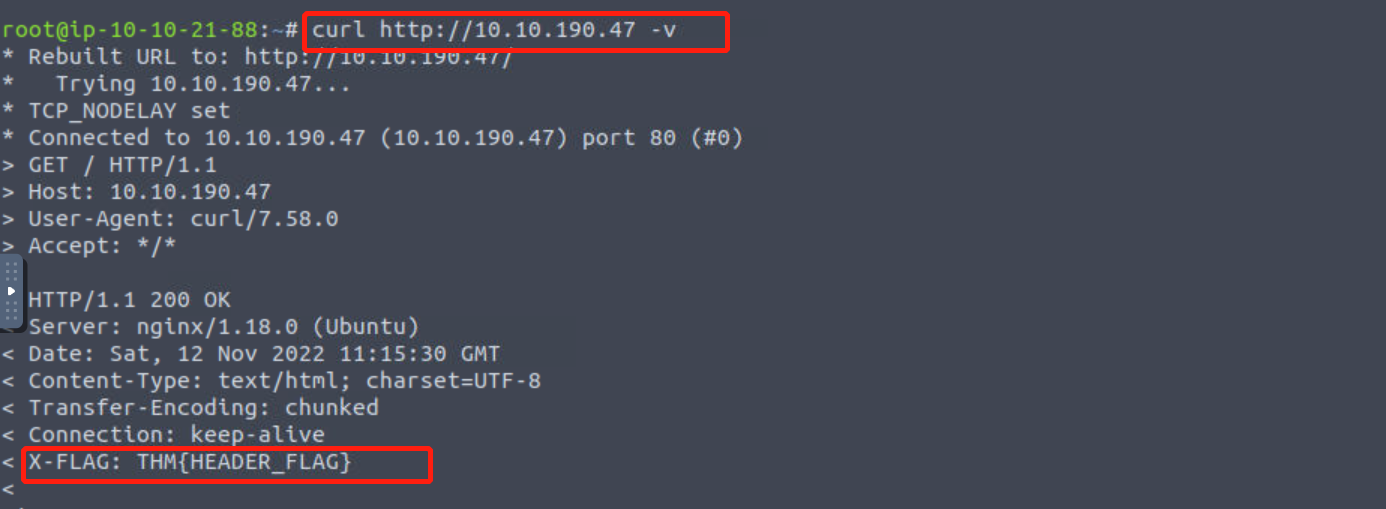This screenshot has height=509, width=1386.
Task: Click the root@ip-10-10-21-88 prompt text
Action: pyautogui.click(x=128, y=30)
